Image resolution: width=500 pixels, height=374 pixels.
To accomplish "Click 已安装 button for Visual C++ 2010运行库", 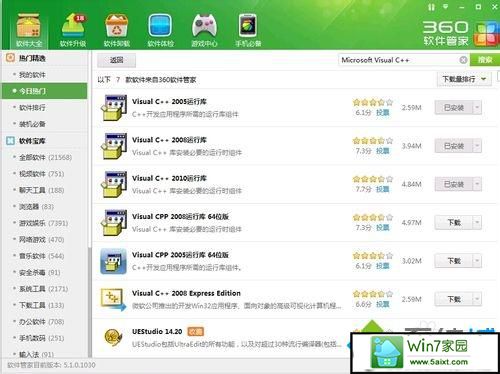I will pos(454,184).
